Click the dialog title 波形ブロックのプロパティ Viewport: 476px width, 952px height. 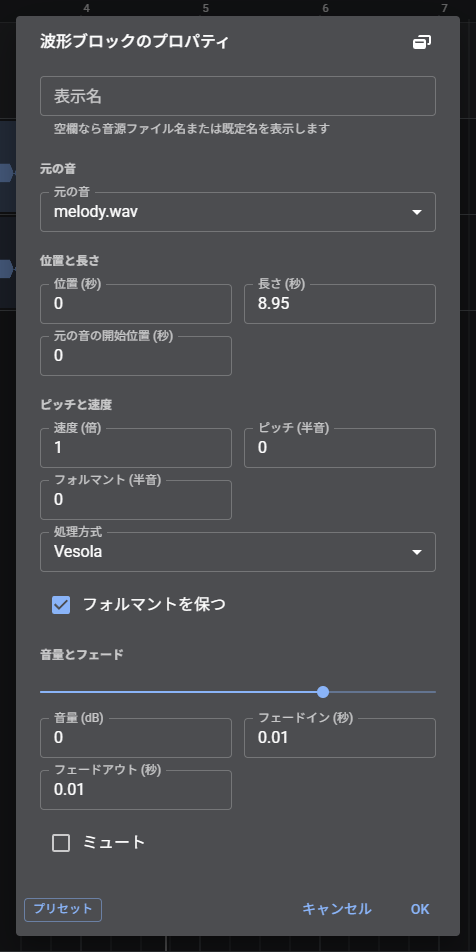pos(134,42)
